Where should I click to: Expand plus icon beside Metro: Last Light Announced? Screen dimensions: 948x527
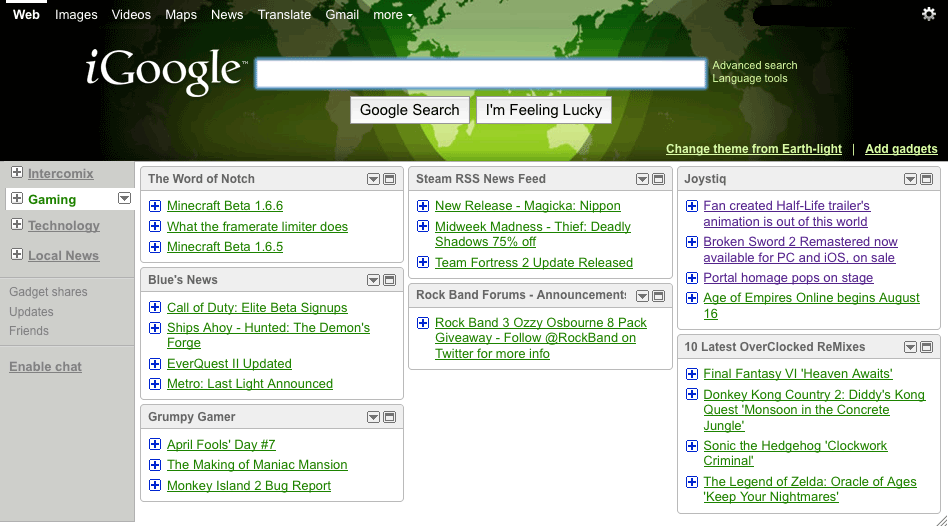pos(155,384)
